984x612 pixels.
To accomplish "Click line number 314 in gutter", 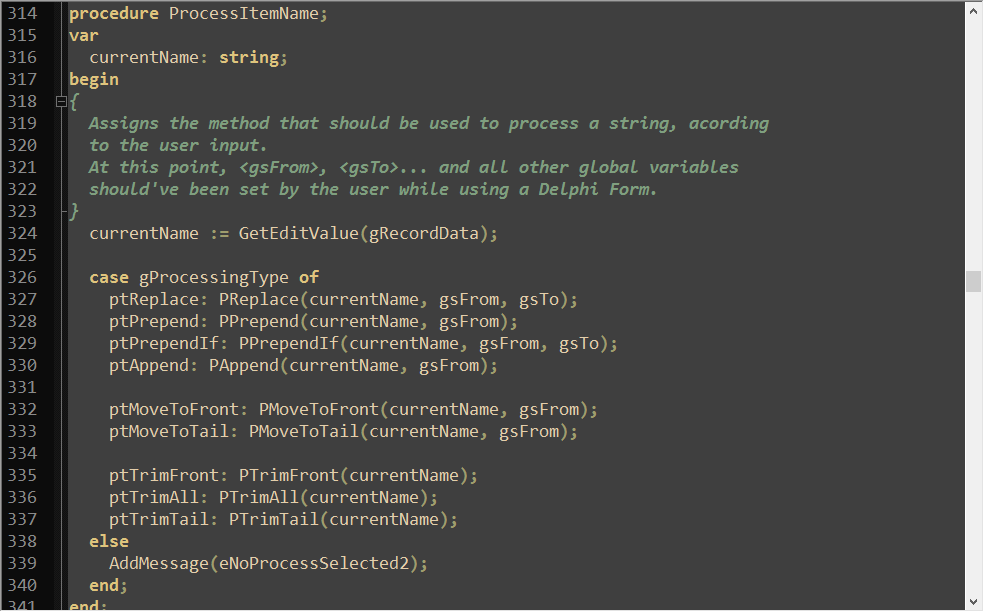I will (x=21, y=13).
